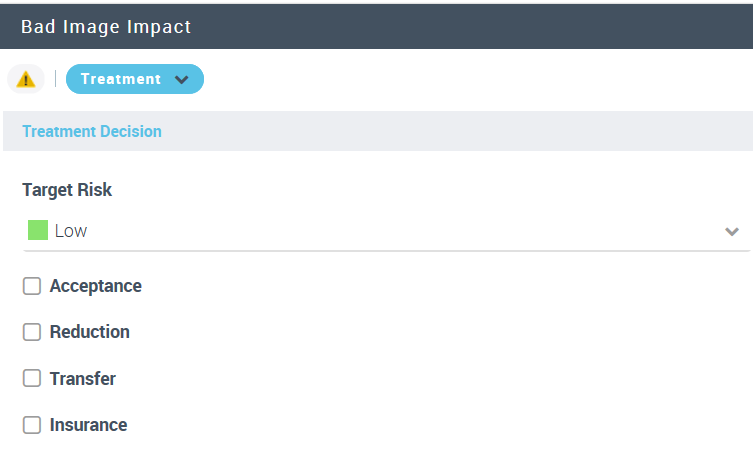Toggle the Insurance checkbox
The image size is (753, 462).
click(32, 425)
